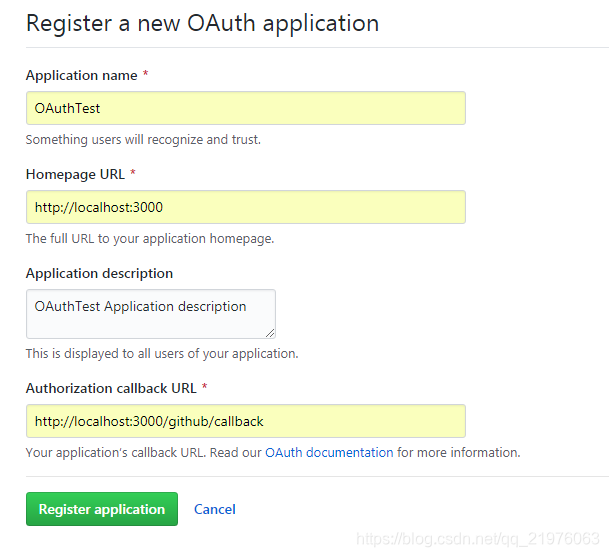Click the red asterisk beside Homepage URL

(x=133, y=174)
